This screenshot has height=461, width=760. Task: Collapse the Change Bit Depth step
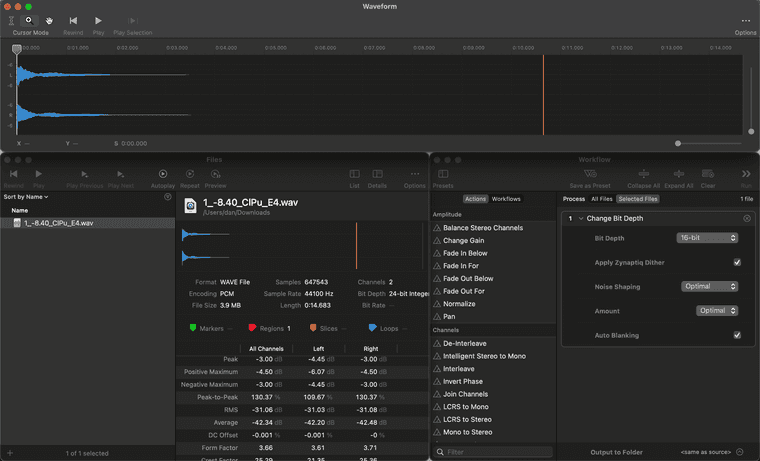point(581,219)
